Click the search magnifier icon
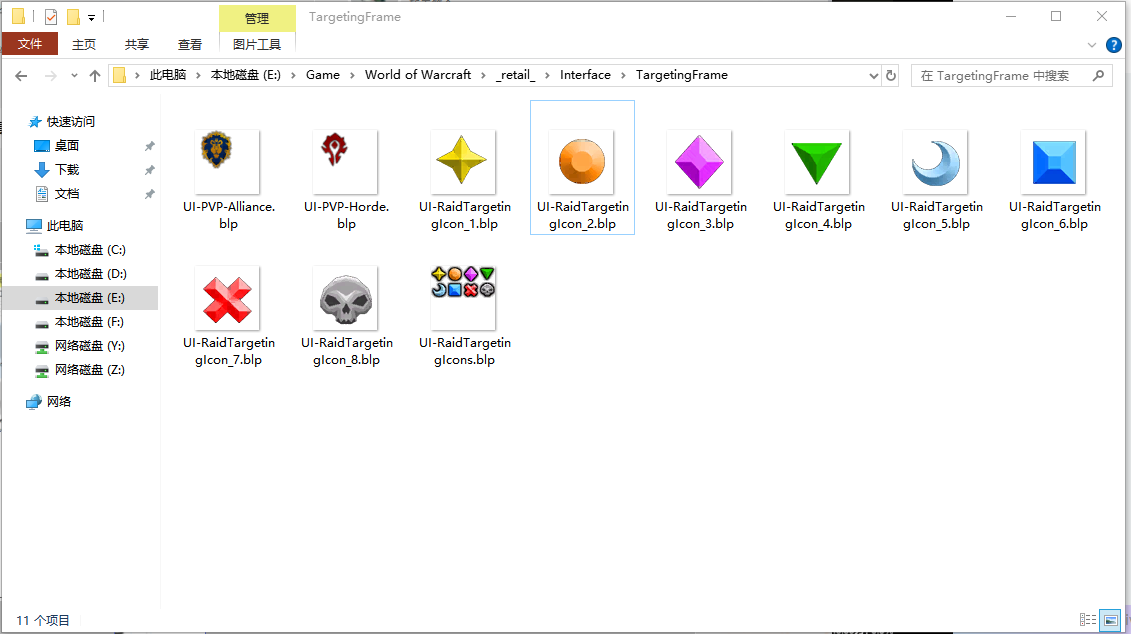This screenshot has width=1131, height=634. tap(1098, 75)
